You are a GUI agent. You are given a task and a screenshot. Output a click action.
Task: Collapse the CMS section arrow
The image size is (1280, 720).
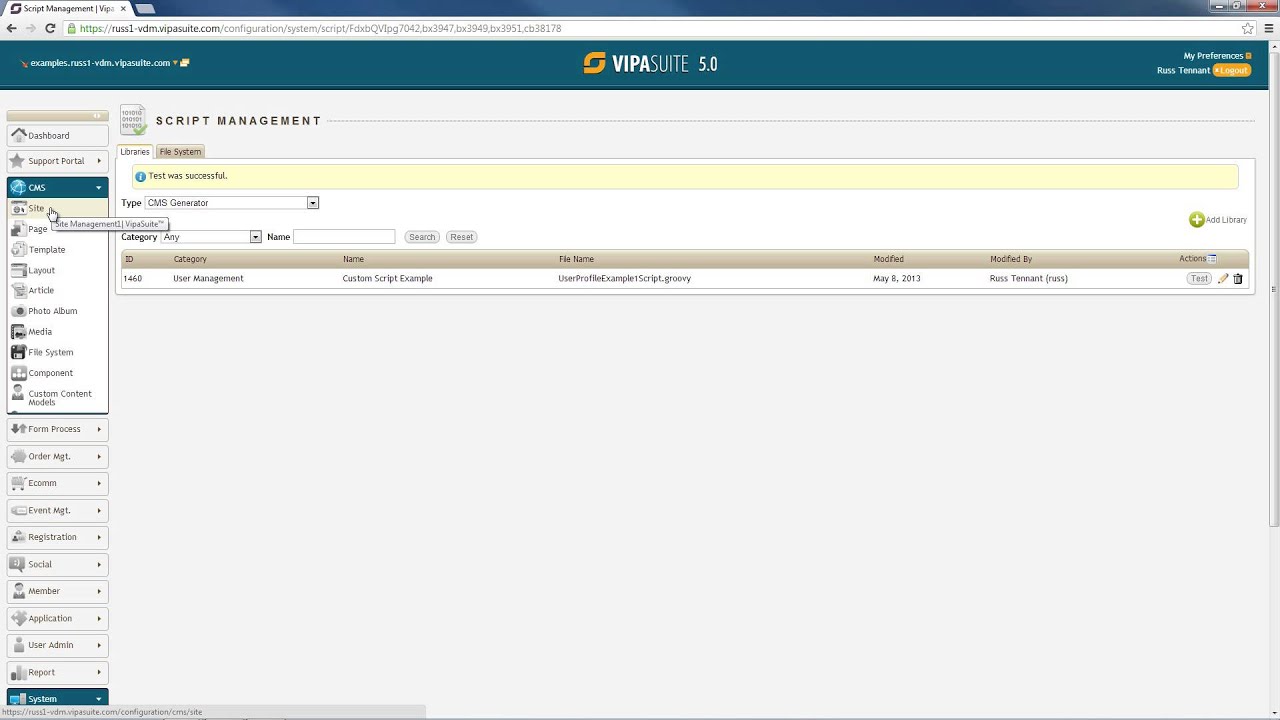click(98, 188)
